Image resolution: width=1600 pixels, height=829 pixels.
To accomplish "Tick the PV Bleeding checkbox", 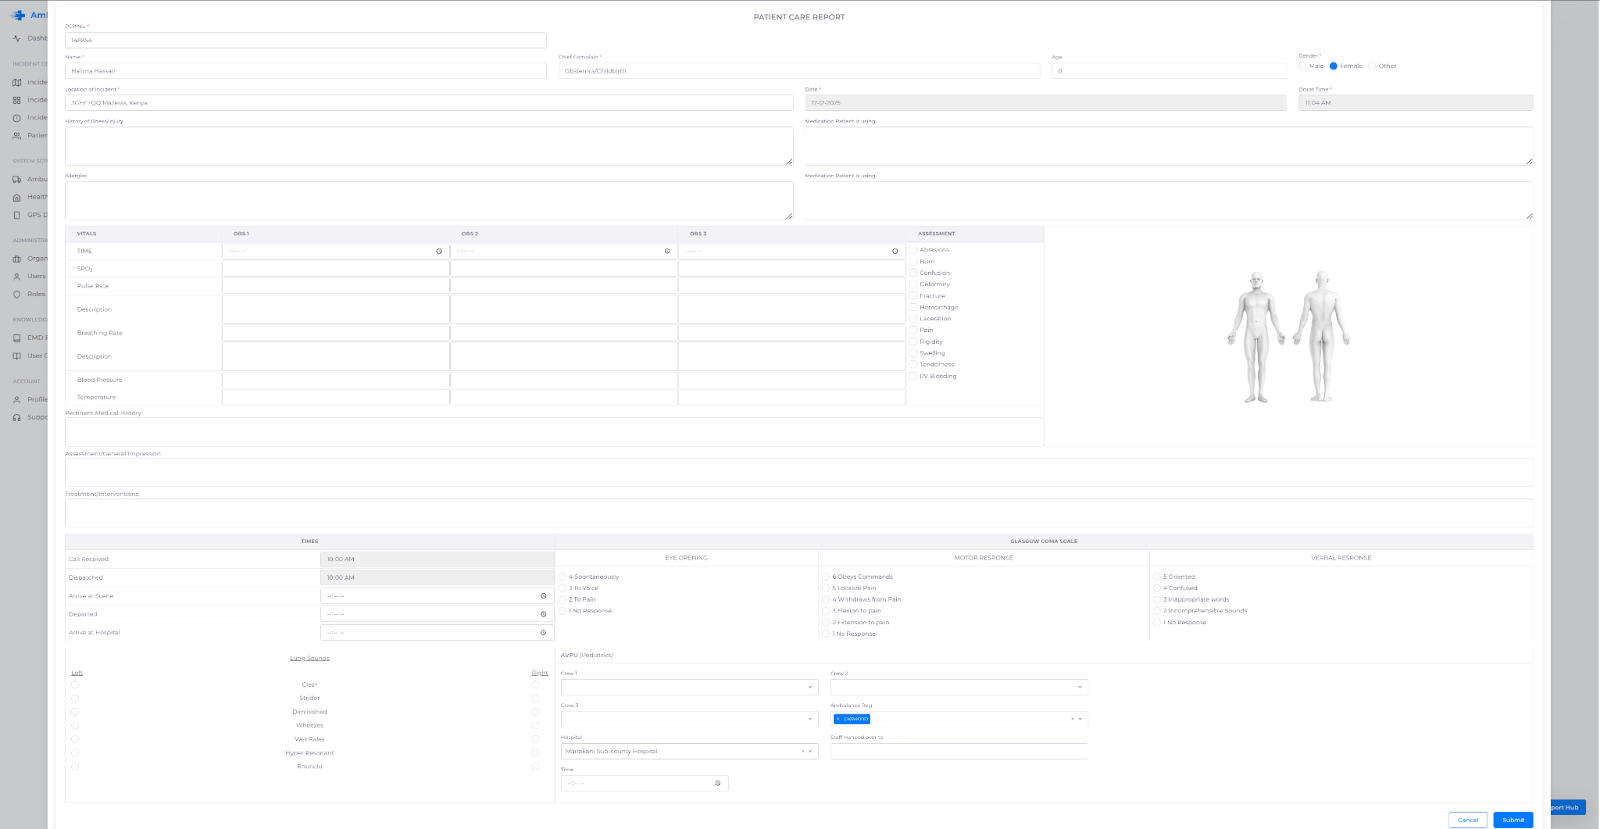I will click(x=913, y=376).
